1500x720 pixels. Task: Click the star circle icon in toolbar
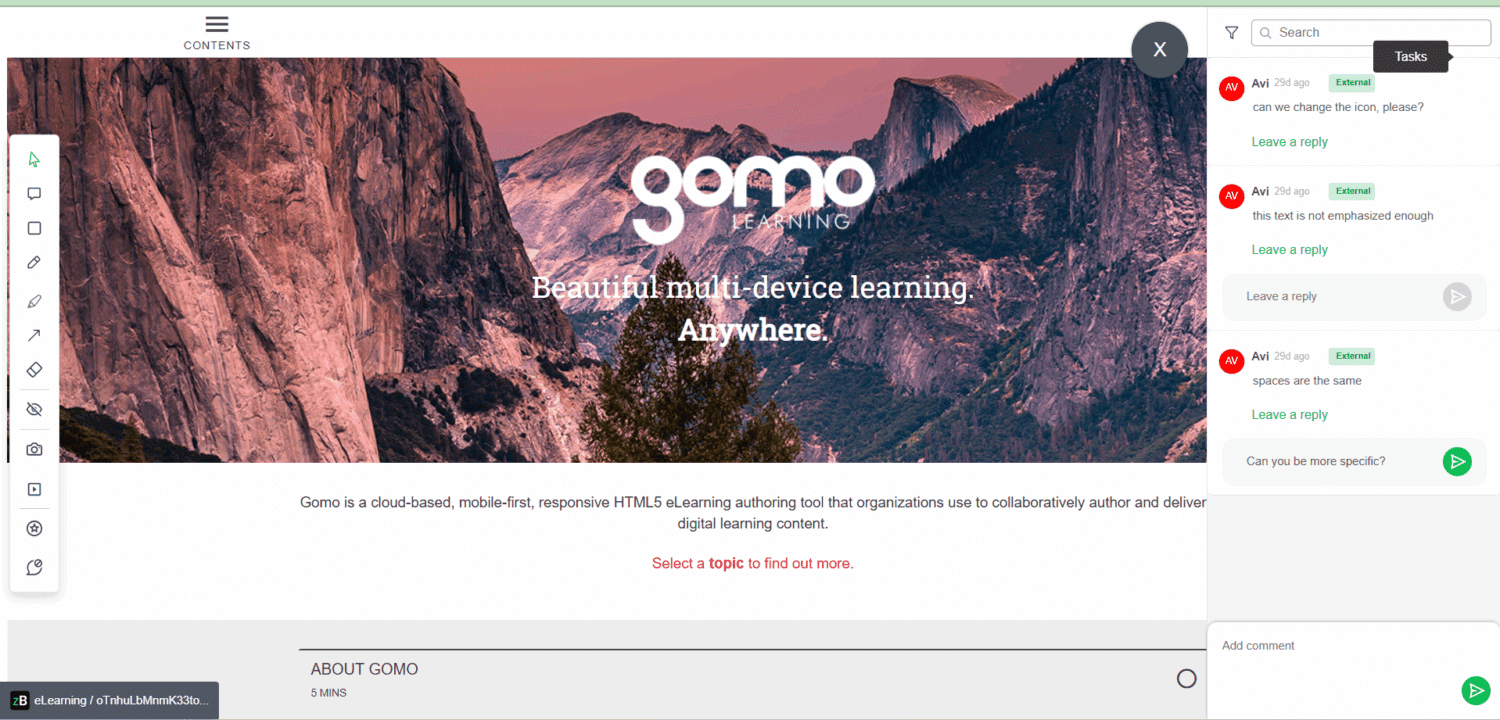34,528
